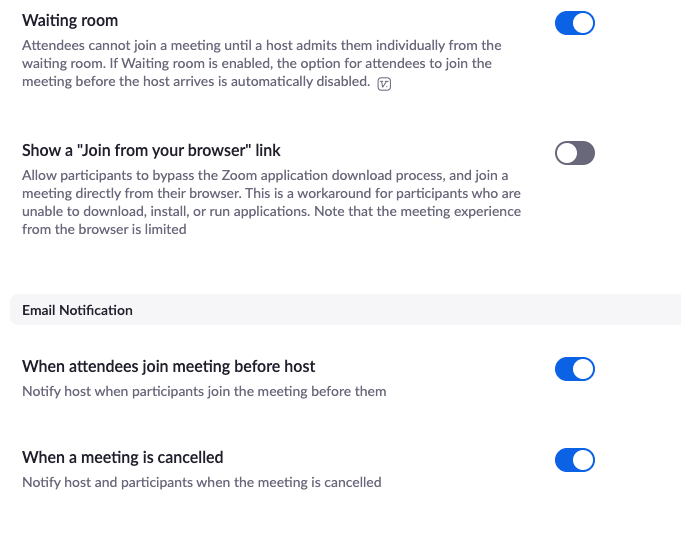Click the "from the browser is limited" line
Viewport: 681px width, 541px height.
[104, 229]
